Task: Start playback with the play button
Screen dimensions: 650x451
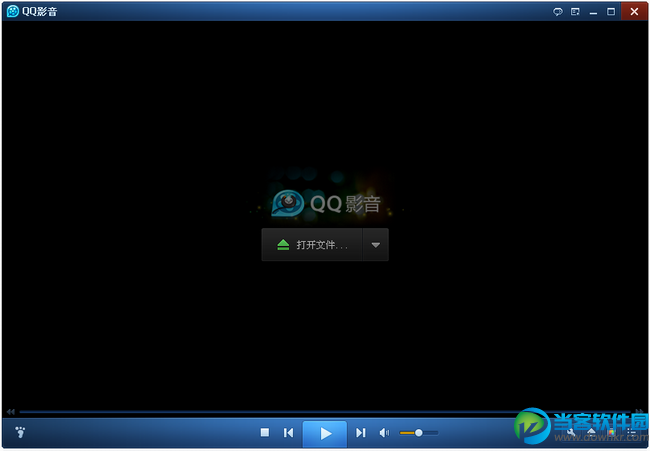Action: tap(325, 434)
